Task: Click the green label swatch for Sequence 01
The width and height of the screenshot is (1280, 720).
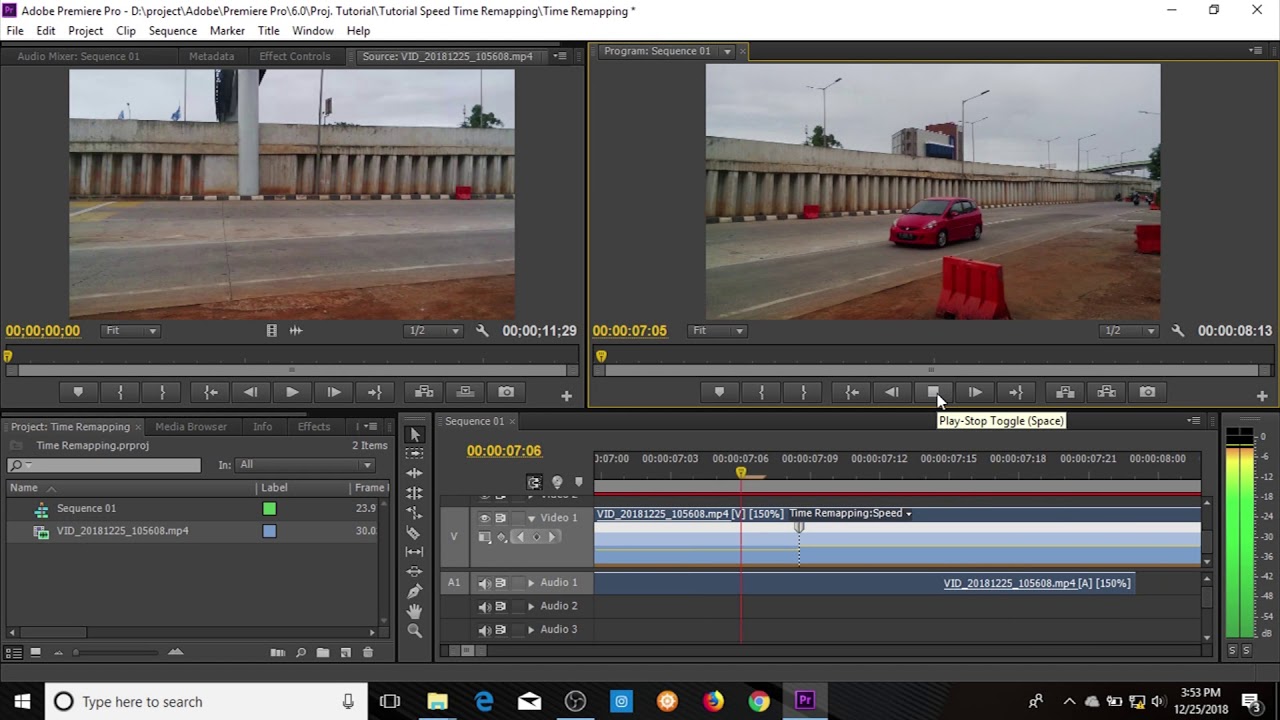Action: click(269, 509)
